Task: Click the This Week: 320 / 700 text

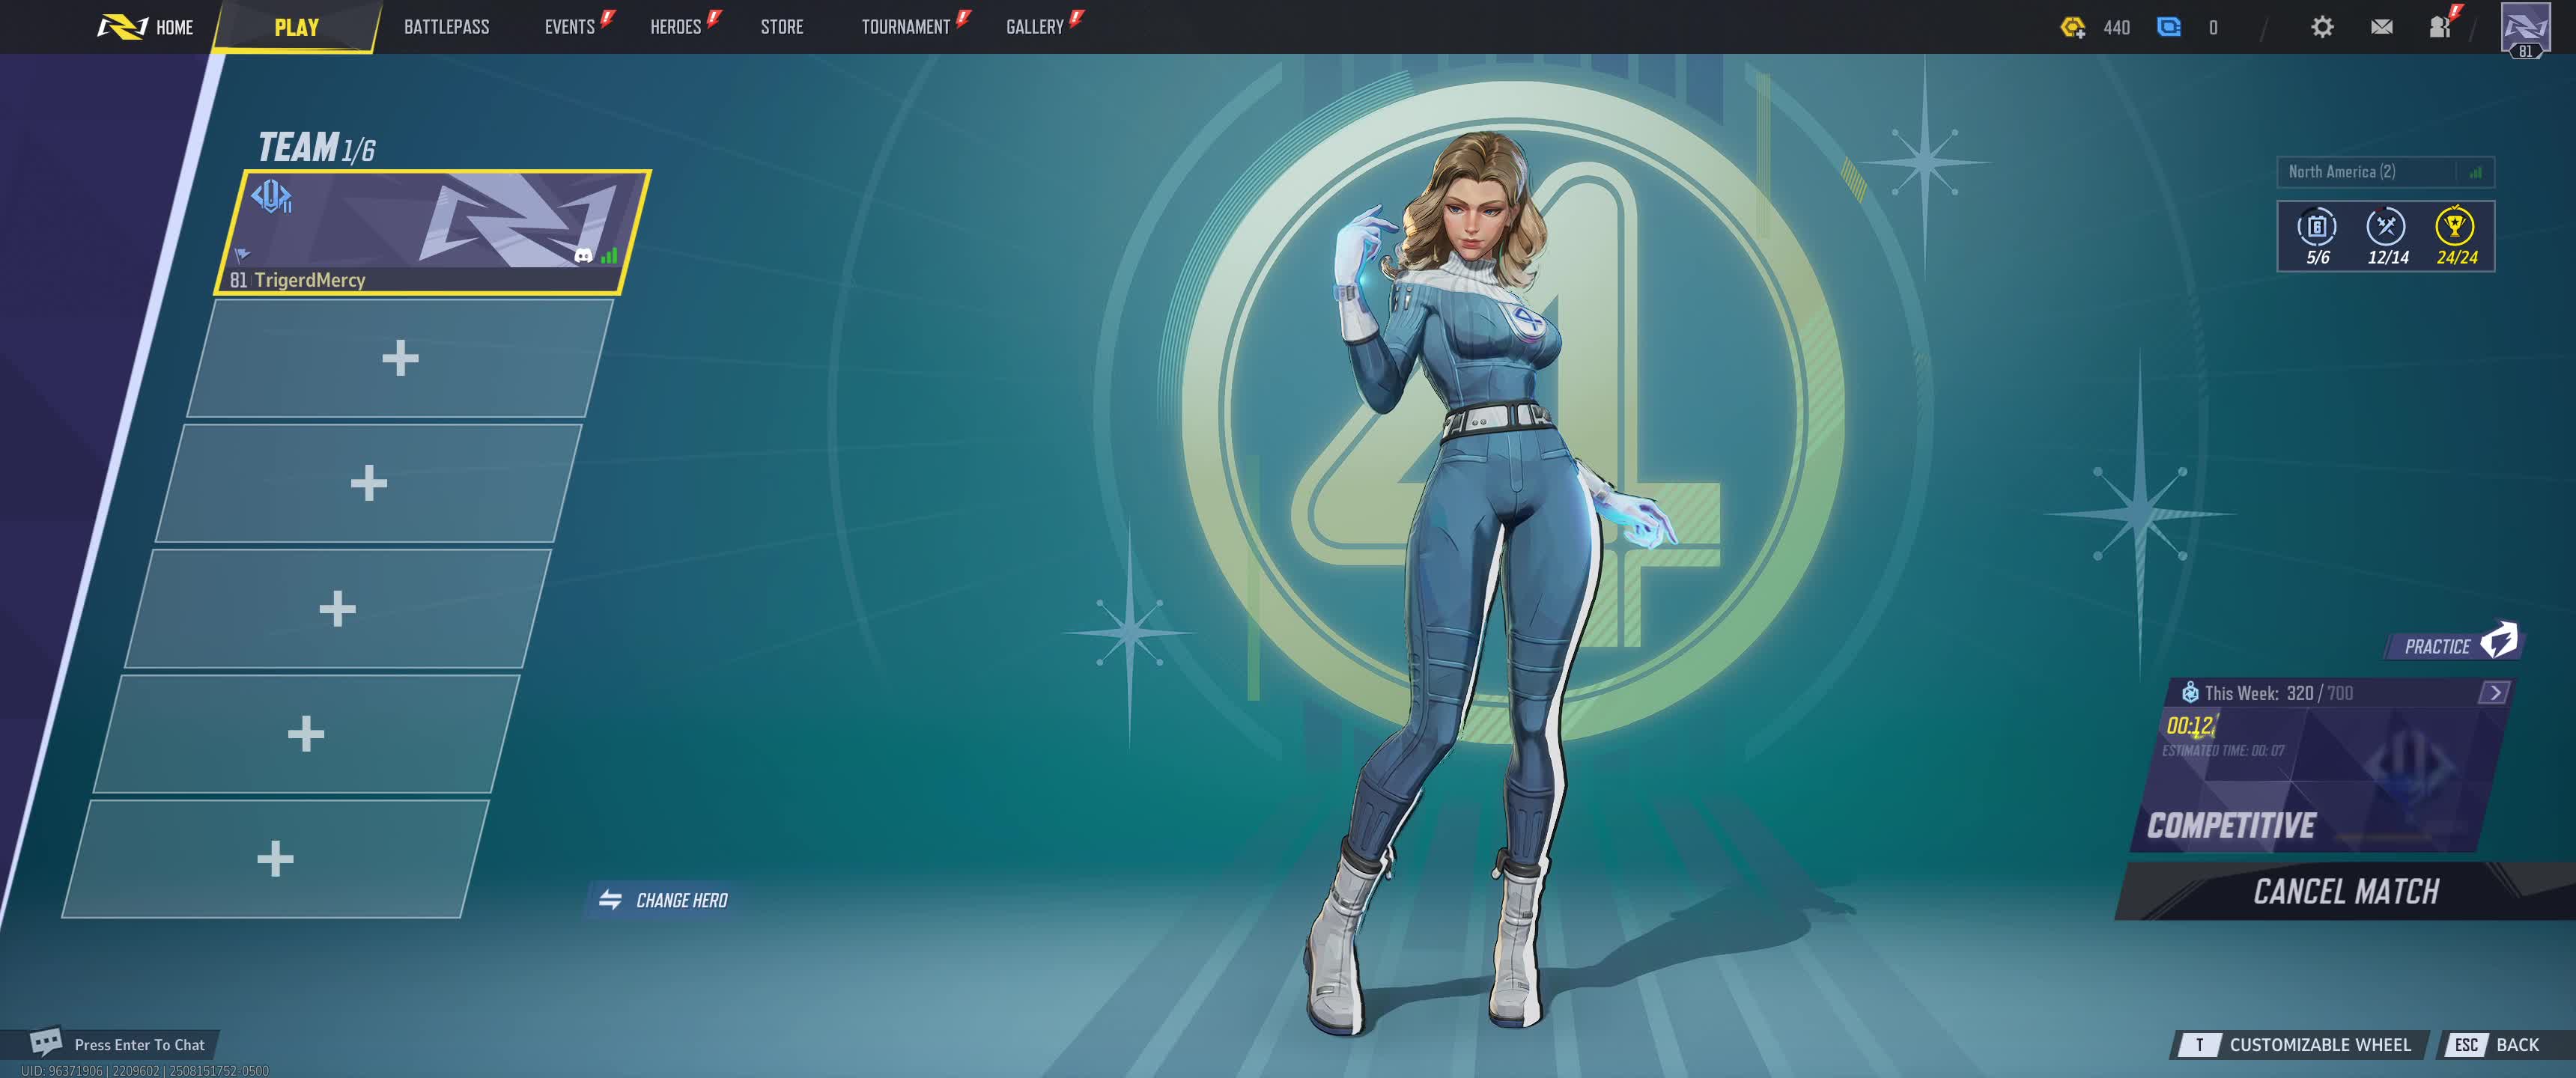Action: click(2278, 692)
